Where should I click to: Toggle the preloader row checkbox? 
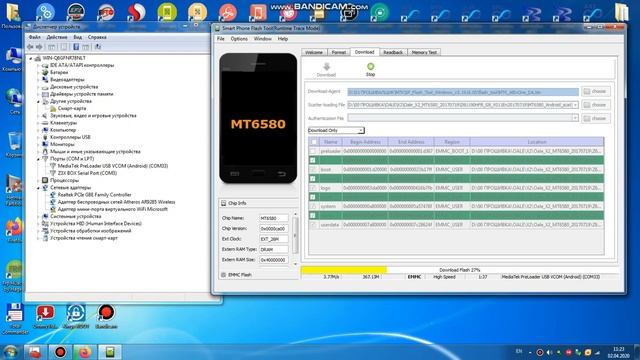click(313, 151)
